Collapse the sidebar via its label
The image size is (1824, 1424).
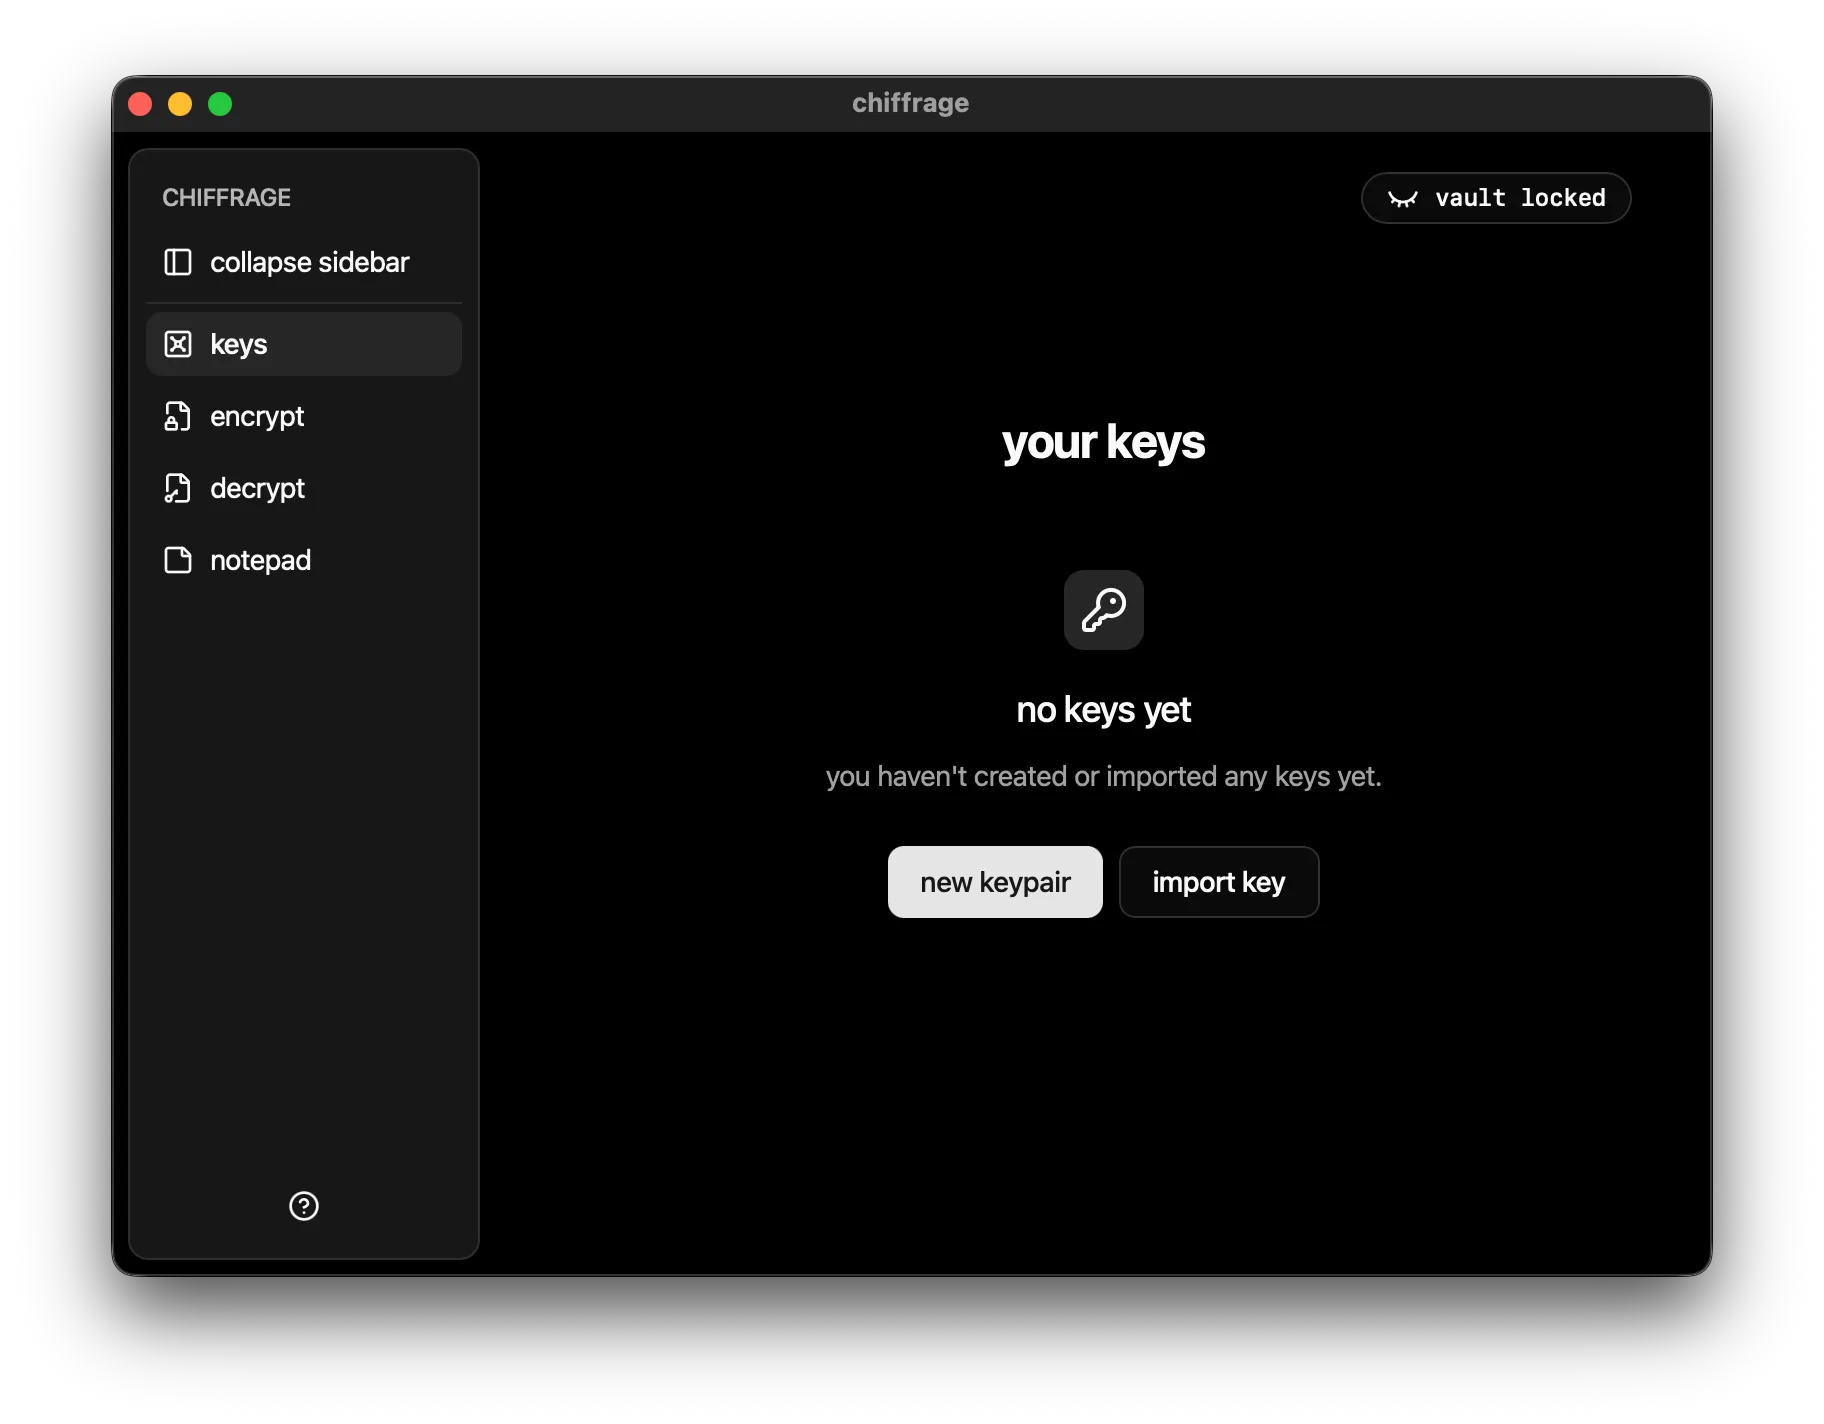tap(310, 262)
